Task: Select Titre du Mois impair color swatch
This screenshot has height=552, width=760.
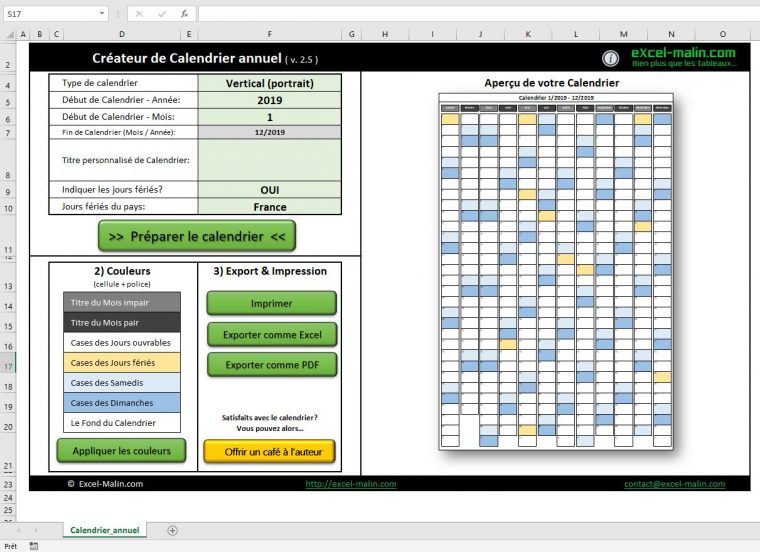Action: 122,302
